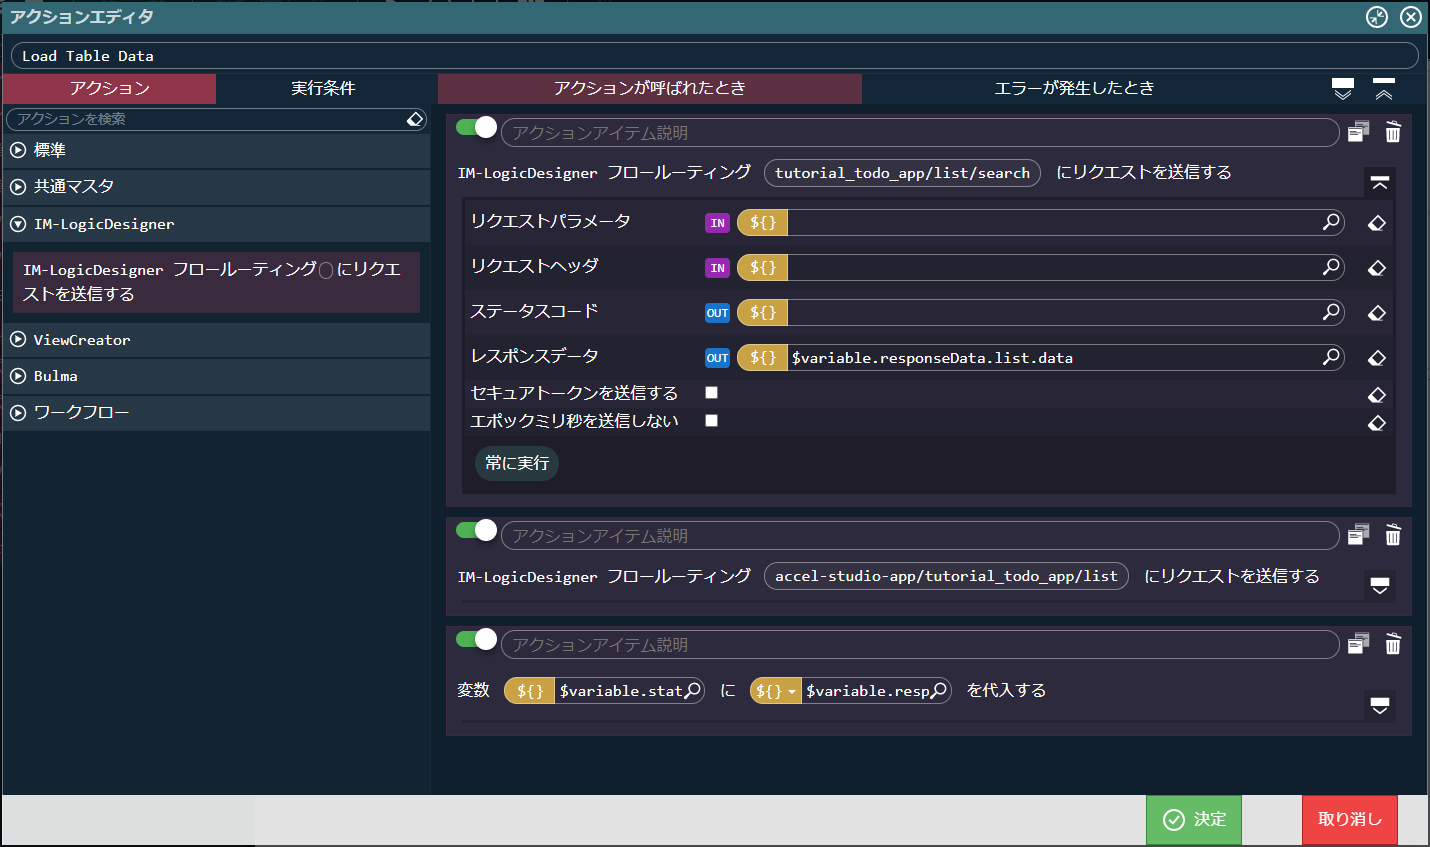Viewport: 1430px width, 847px height.
Task: Reset エポックミリ秒を送信しない with eraser icon
Action: 1377,423
